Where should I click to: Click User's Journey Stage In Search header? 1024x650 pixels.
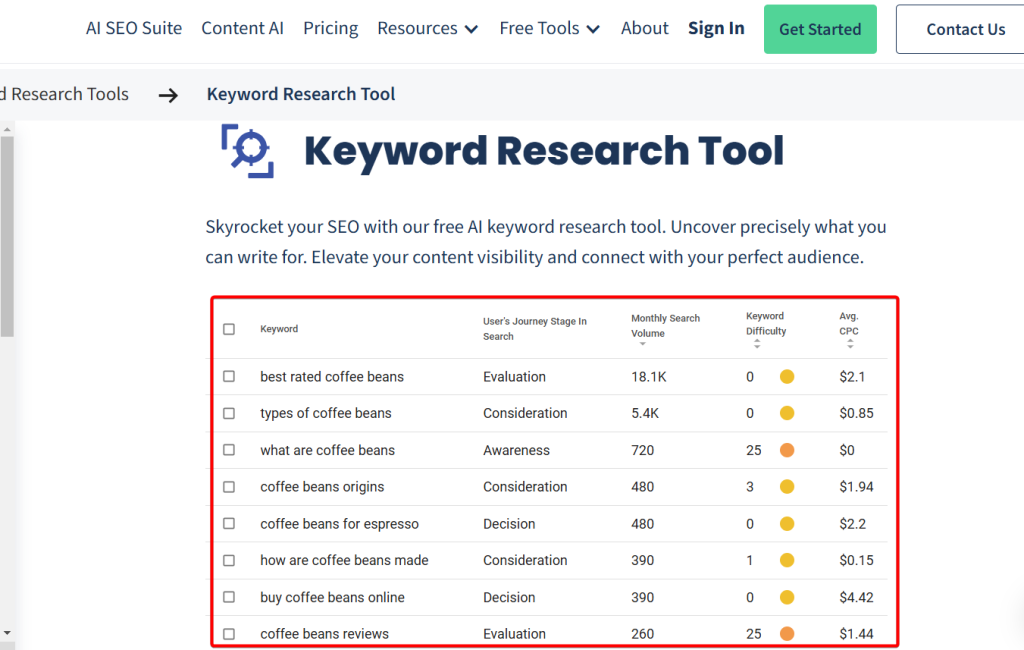[x=535, y=329]
